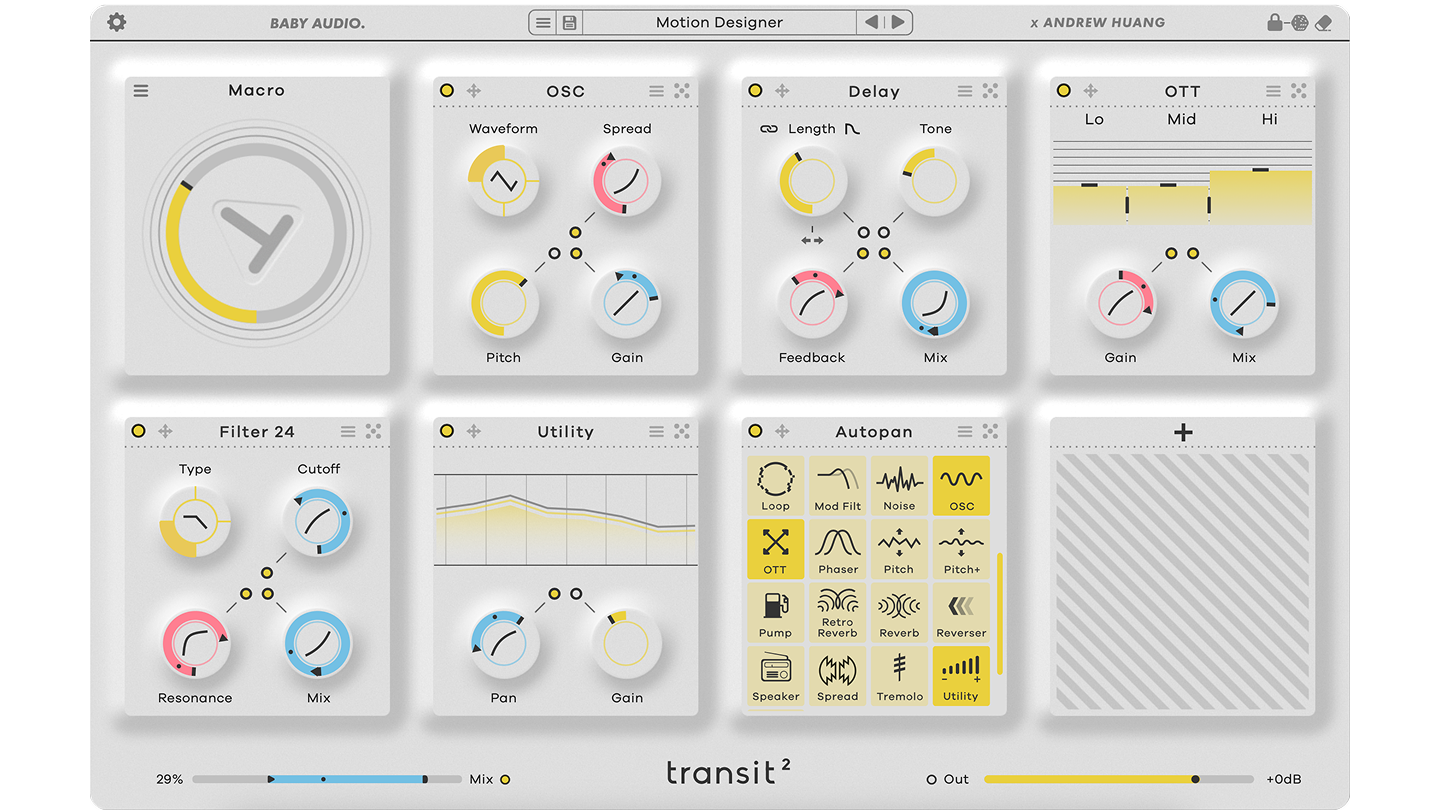
Task: Toggle Autopan module power light
Action: pyautogui.click(x=755, y=431)
